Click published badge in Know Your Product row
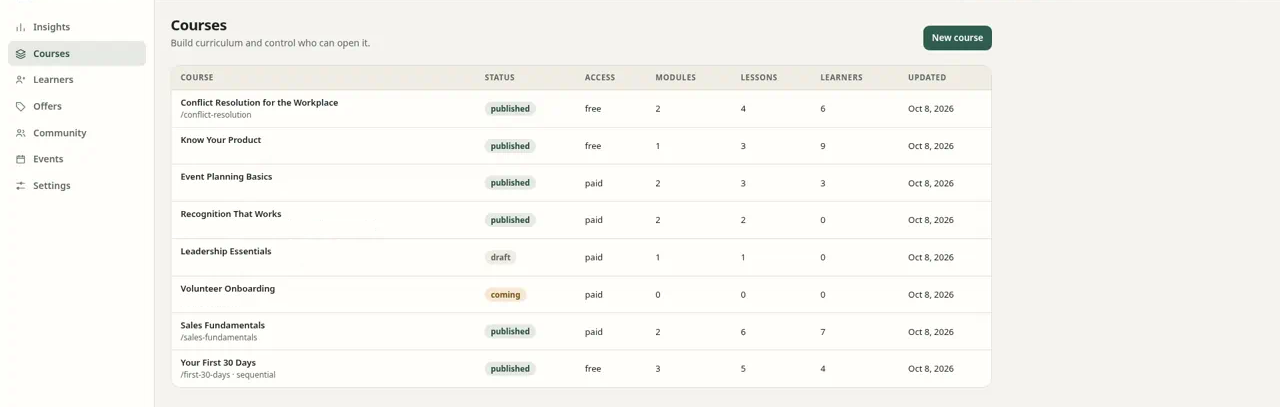 click(x=510, y=146)
